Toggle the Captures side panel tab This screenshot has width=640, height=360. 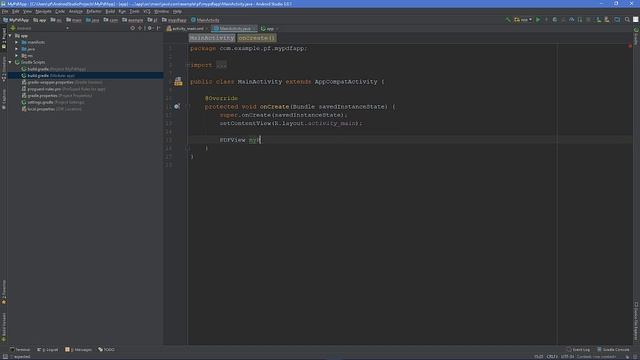4,99
